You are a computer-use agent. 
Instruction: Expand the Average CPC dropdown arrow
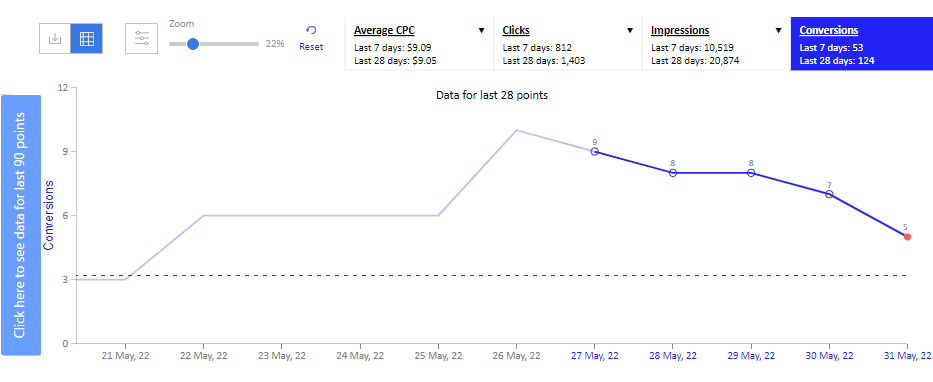[x=481, y=30]
